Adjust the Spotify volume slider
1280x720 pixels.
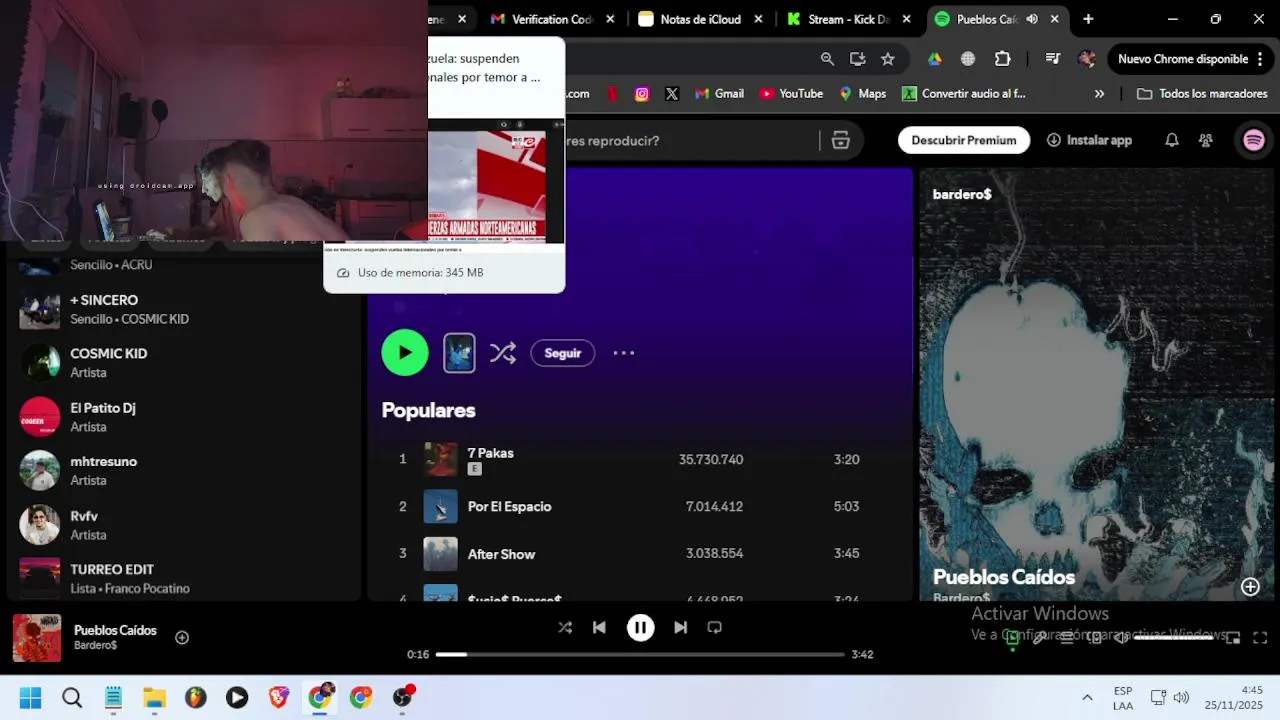1174,637
